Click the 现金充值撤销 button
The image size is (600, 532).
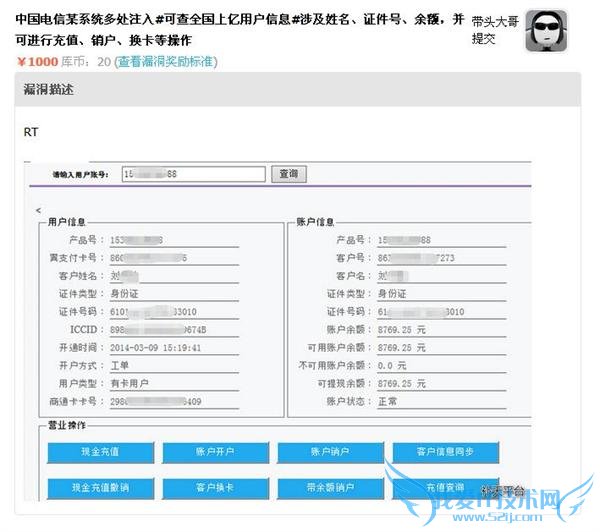(101, 488)
